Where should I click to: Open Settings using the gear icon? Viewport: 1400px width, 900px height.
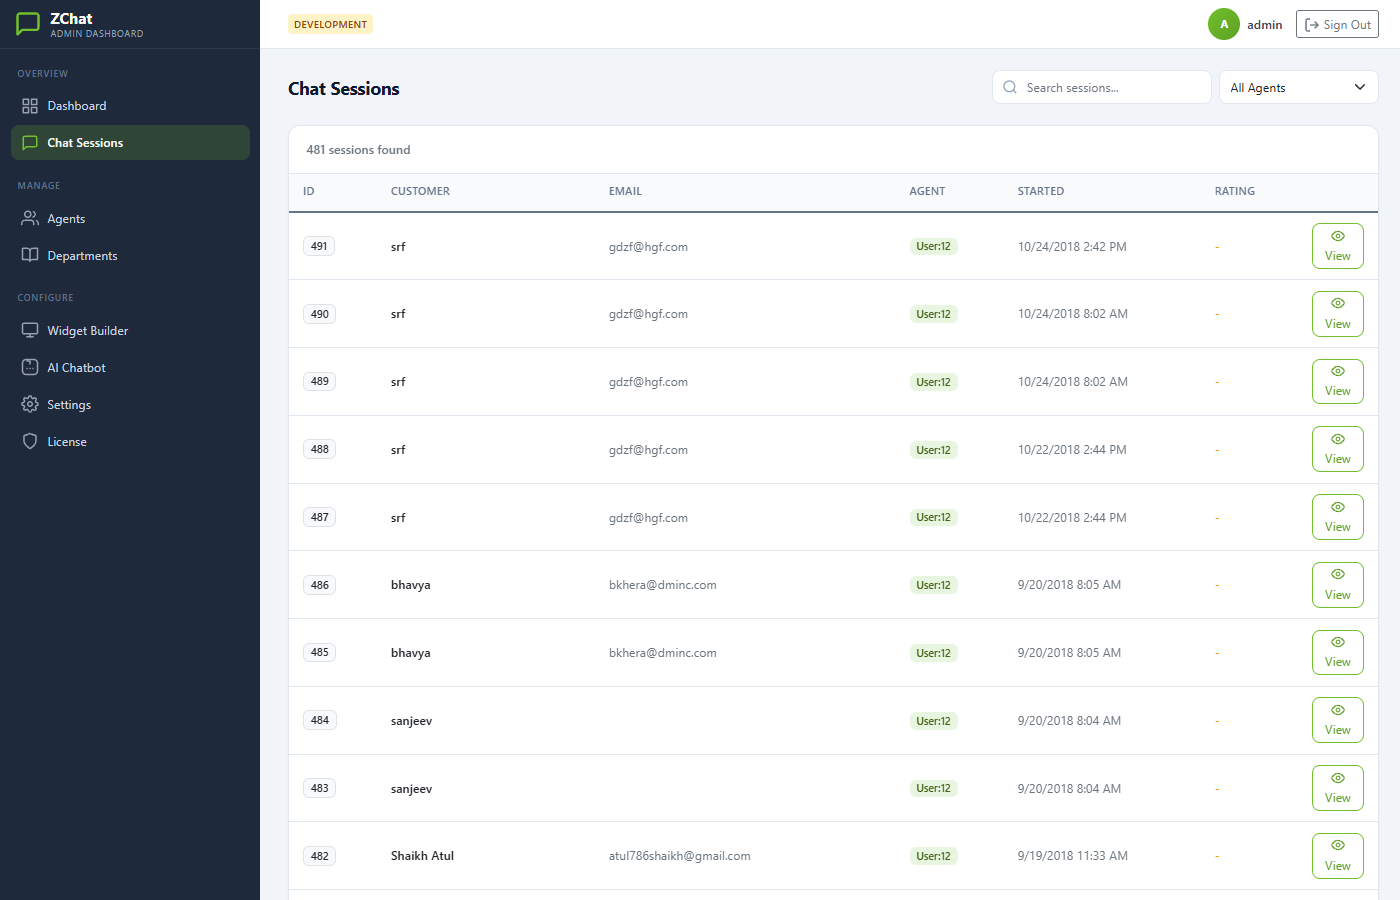coord(29,404)
